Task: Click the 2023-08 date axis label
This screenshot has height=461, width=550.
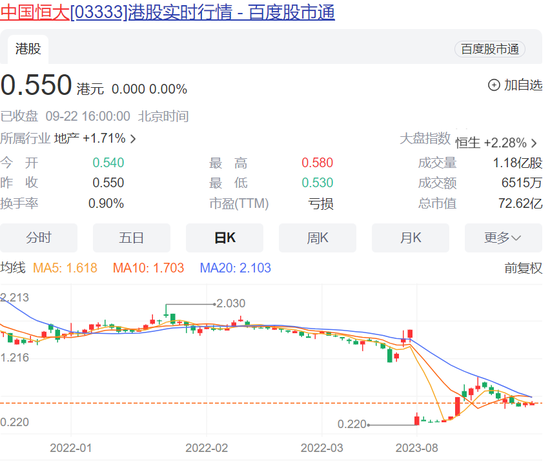Action: pyautogui.click(x=417, y=448)
